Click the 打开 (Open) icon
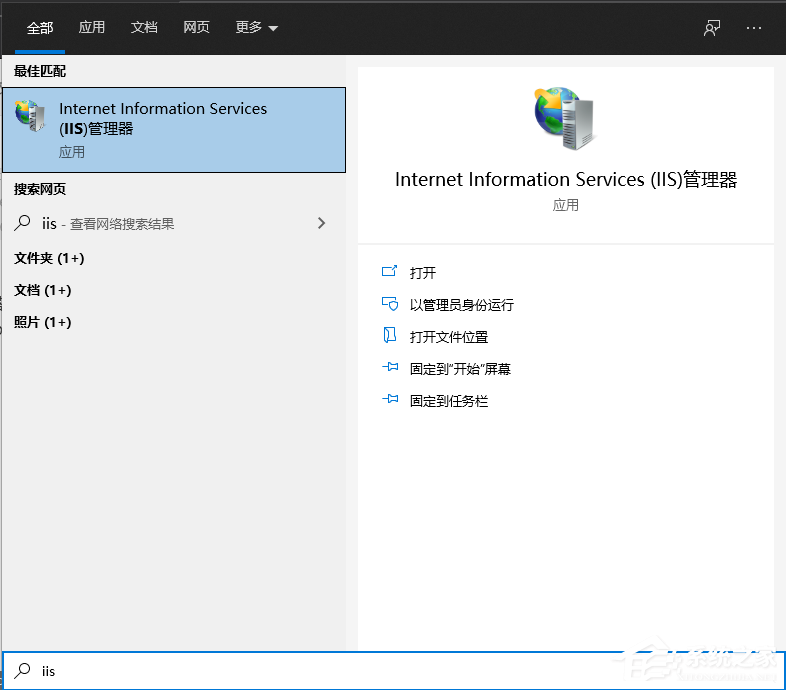 390,273
